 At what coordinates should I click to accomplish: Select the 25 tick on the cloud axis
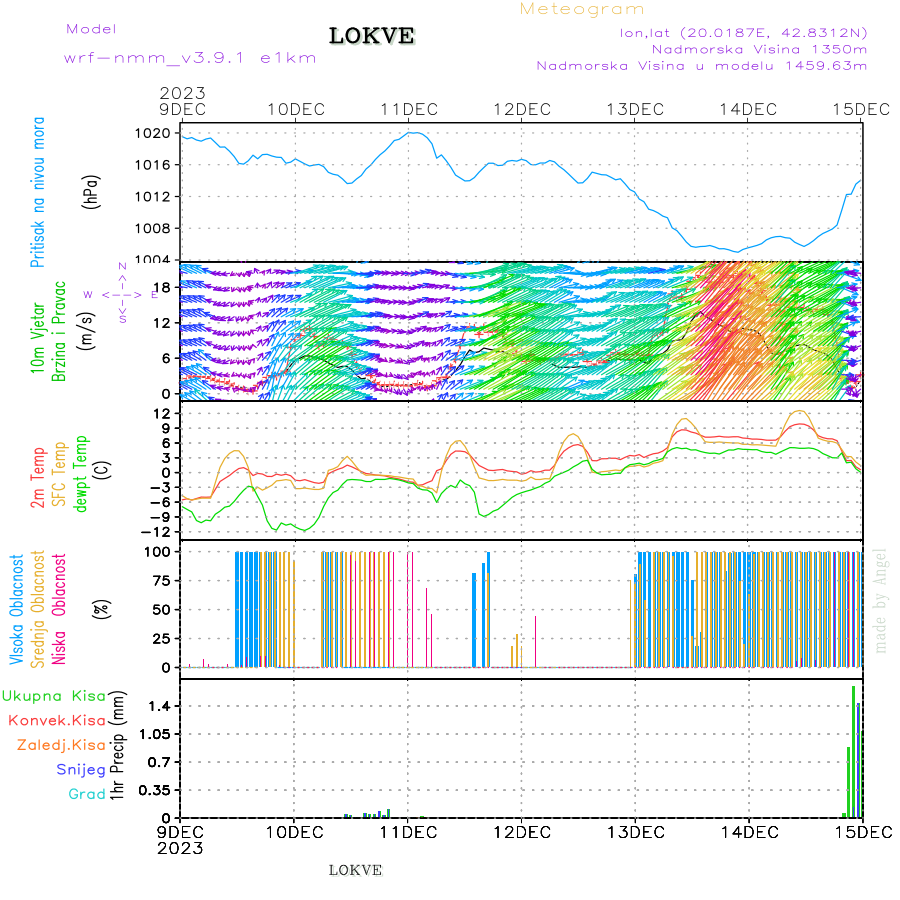(x=162, y=639)
